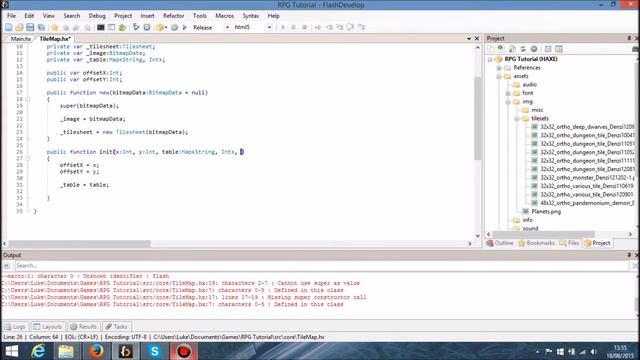Viewport: 640px width, 360px height.
Task: Open Firefox from the taskbar
Action: click(96, 351)
